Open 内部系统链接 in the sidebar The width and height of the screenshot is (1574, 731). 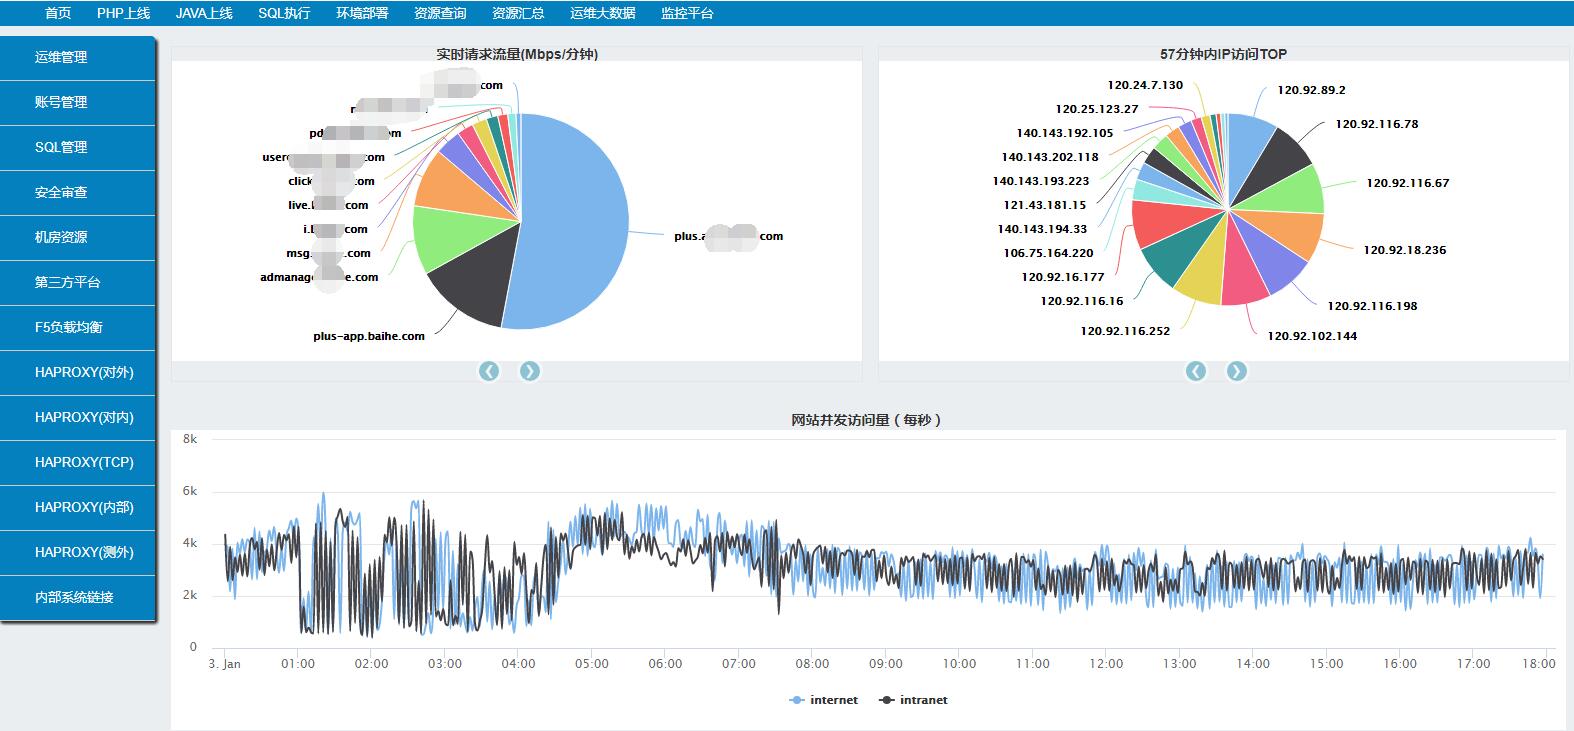pyautogui.click(x=78, y=598)
